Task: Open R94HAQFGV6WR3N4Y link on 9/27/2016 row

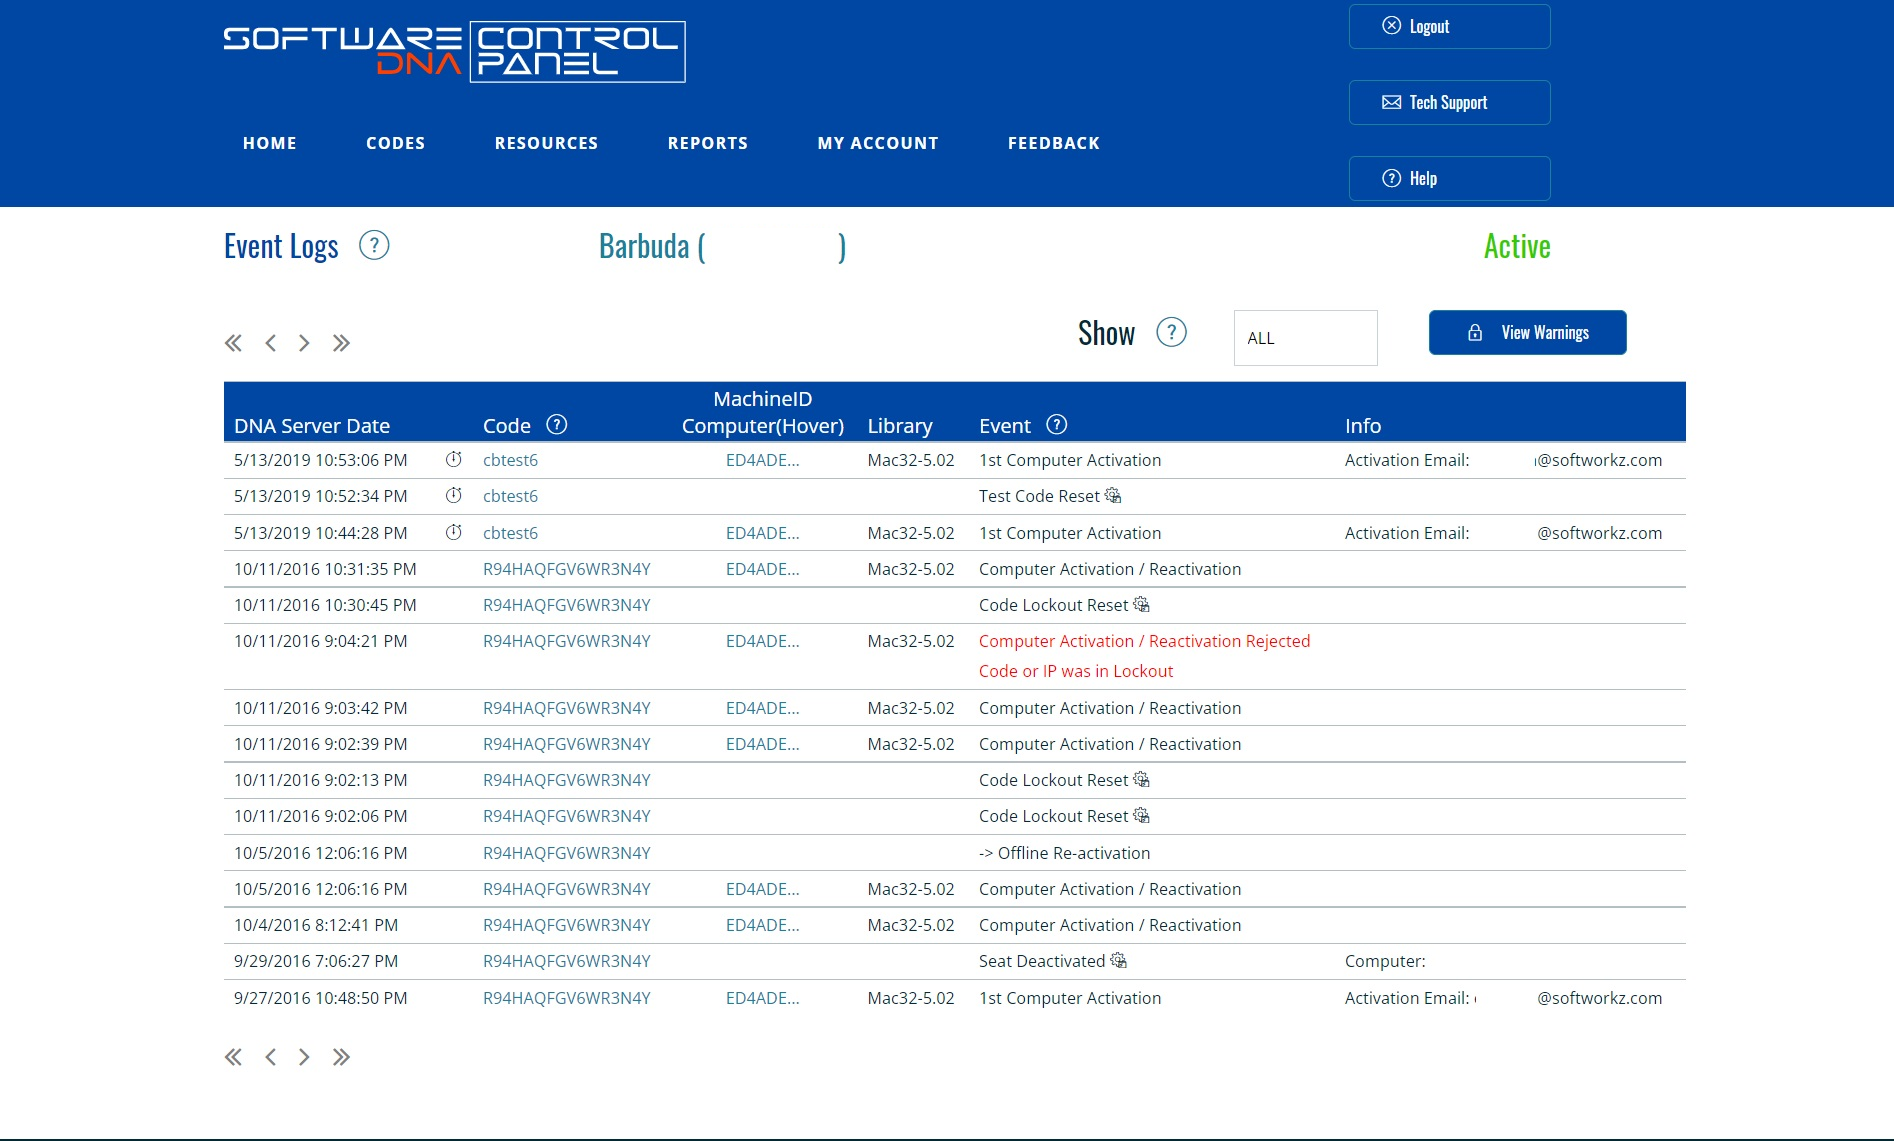Action: [567, 998]
